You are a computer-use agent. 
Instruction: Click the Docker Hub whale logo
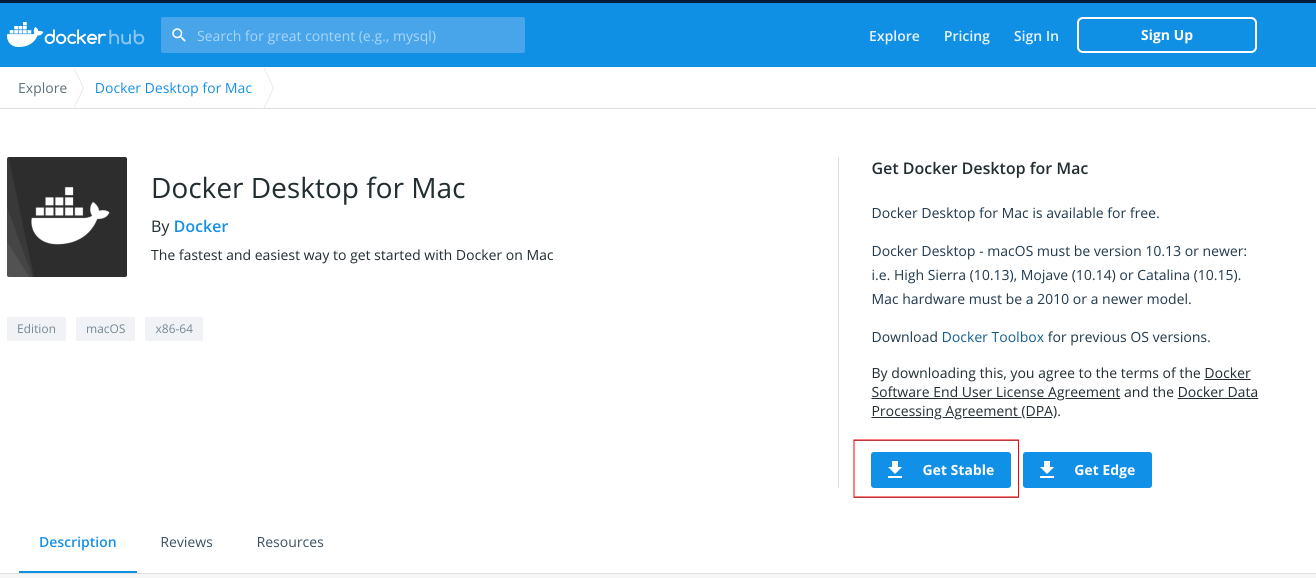click(x=75, y=35)
